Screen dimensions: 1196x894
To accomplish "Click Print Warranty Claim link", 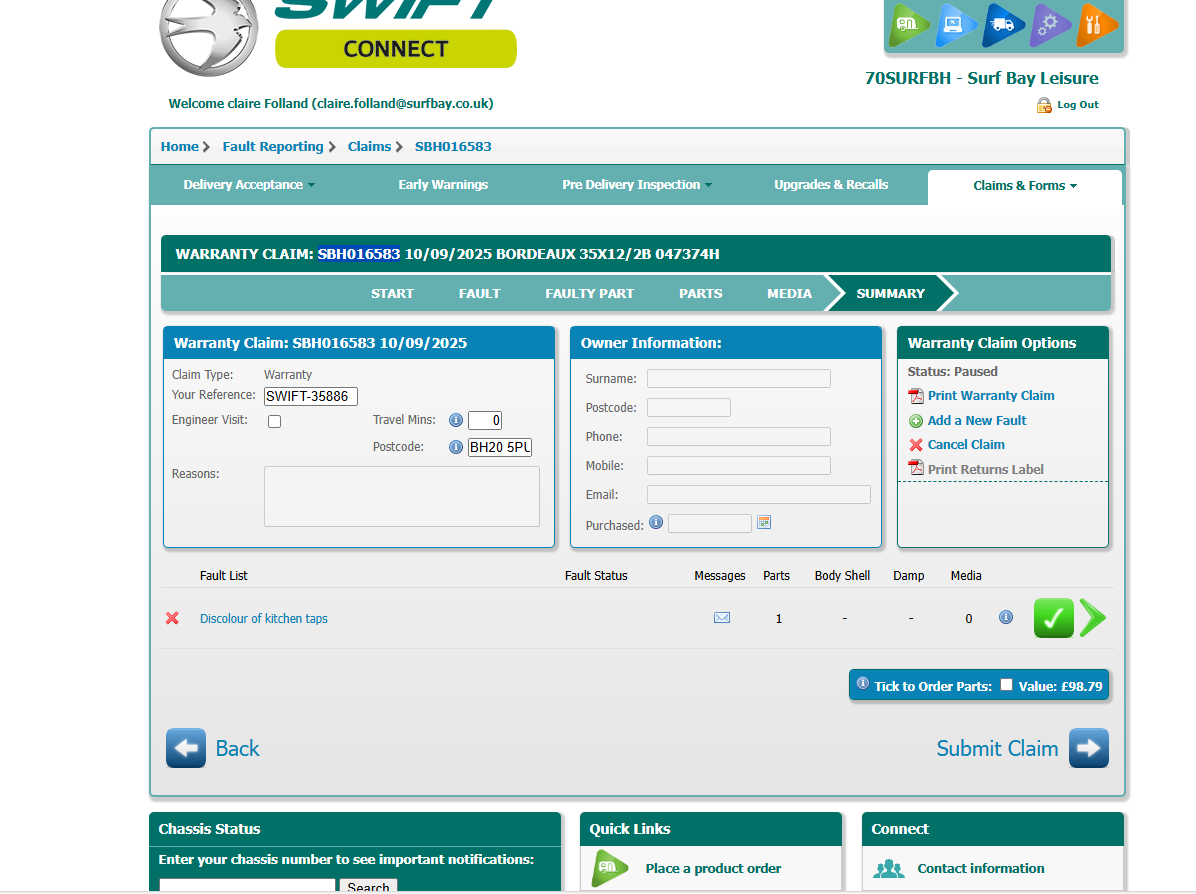I will pyautogui.click(x=991, y=396).
